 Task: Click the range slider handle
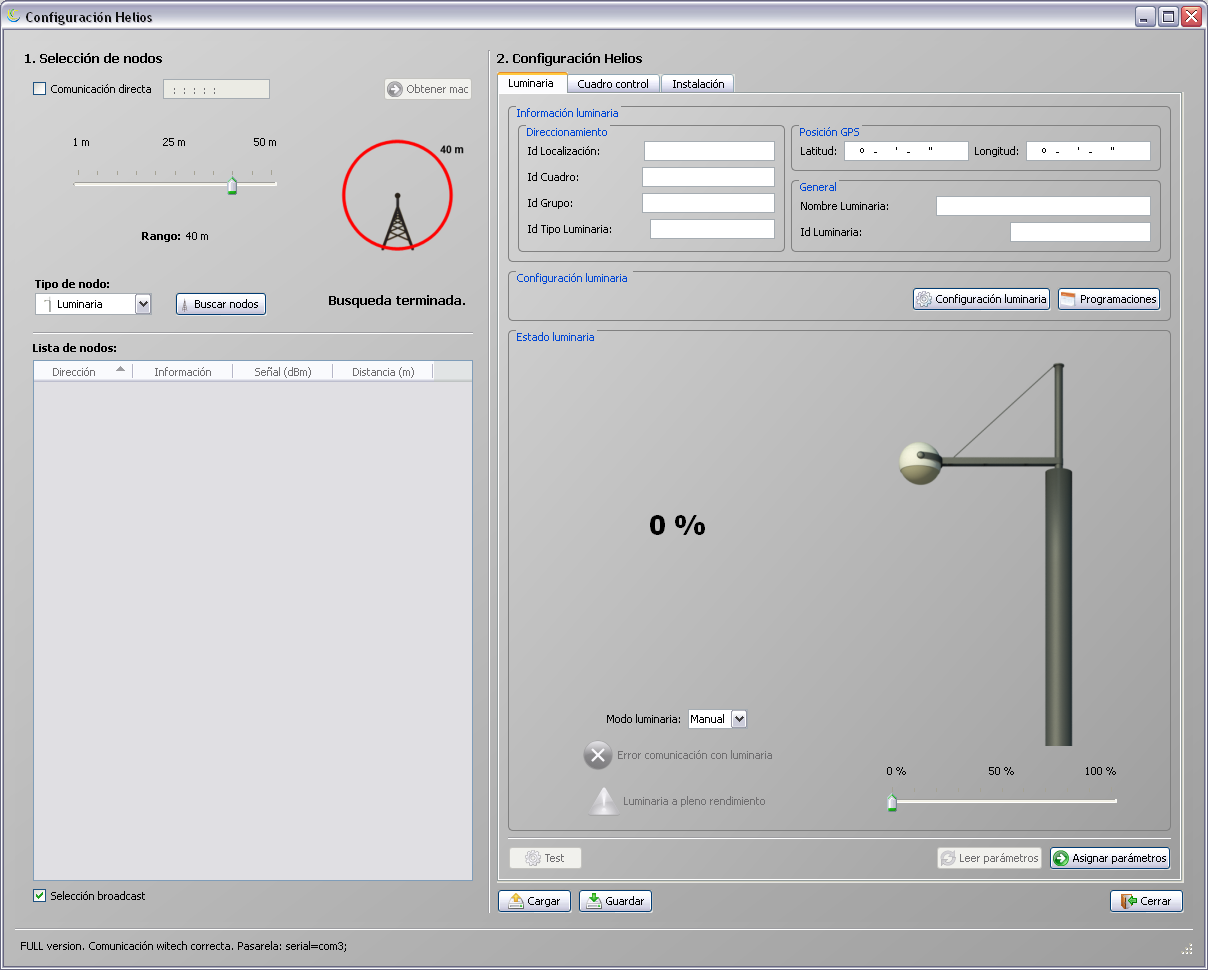pyautogui.click(x=232, y=185)
